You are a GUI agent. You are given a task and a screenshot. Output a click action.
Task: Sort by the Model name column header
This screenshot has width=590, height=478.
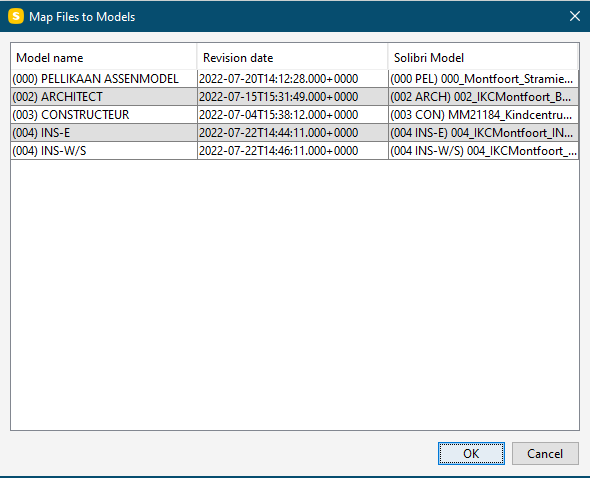pyautogui.click(x=104, y=58)
